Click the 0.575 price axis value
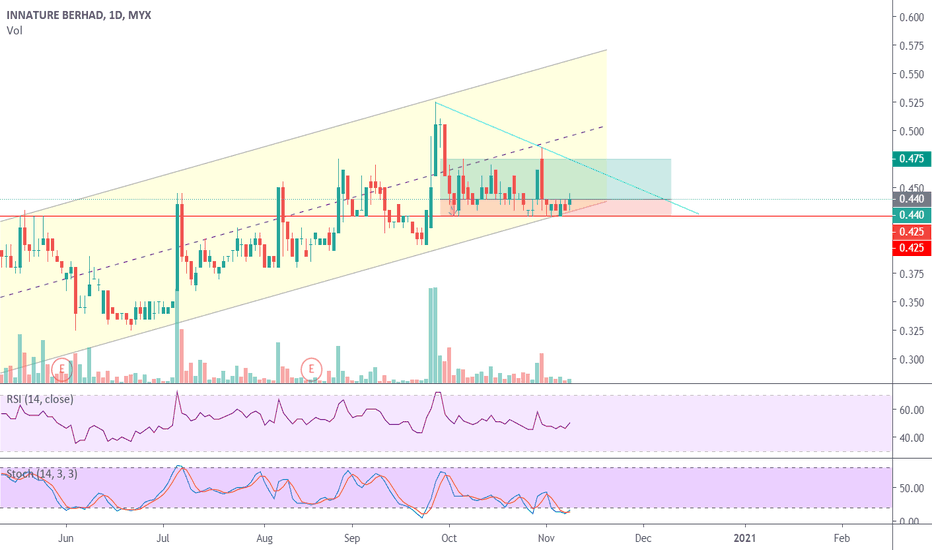Viewport: 932px width, 550px height. (911, 46)
